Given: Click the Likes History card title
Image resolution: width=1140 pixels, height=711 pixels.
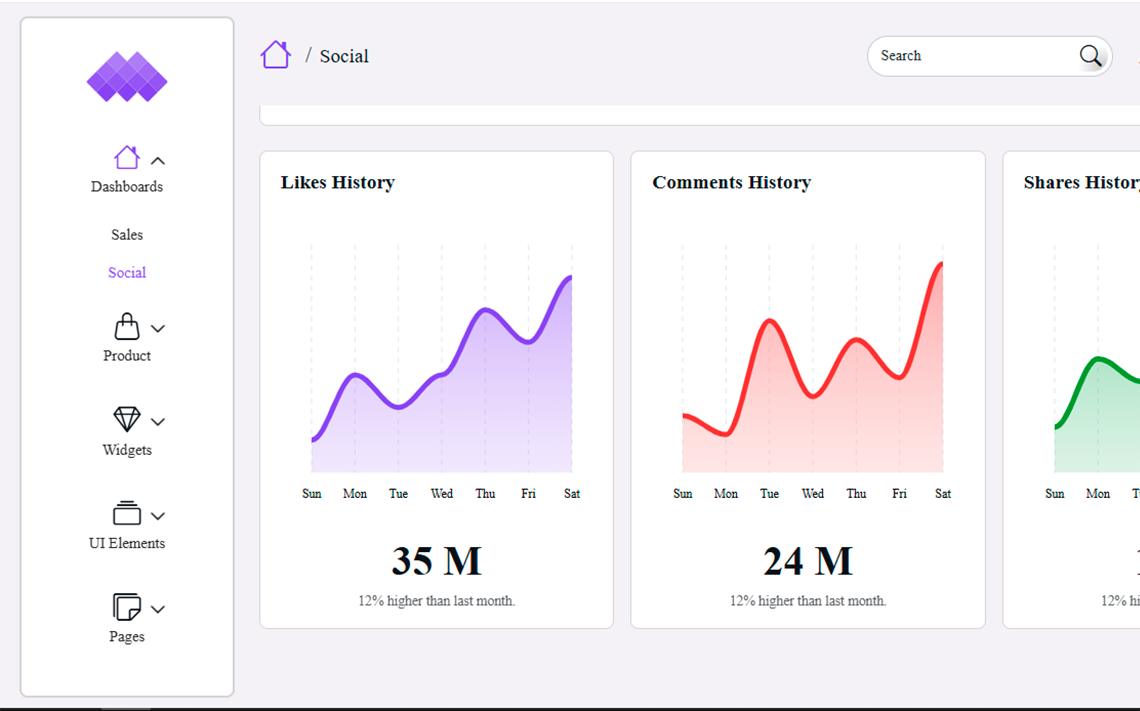Looking at the screenshot, I should (x=338, y=182).
